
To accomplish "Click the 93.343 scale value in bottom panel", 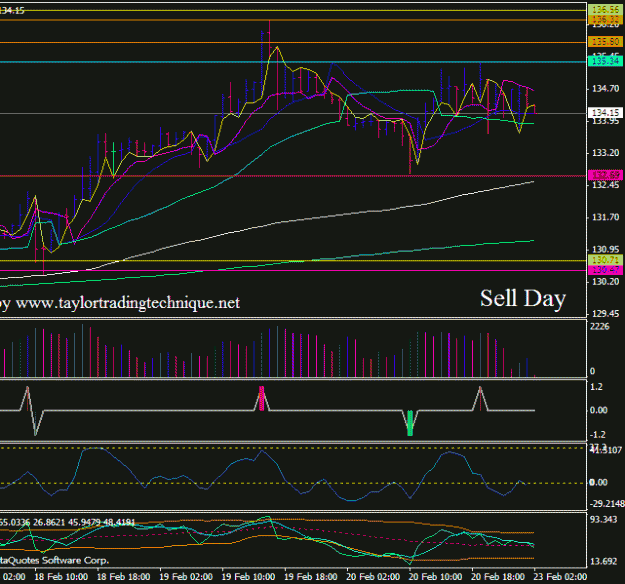I will point(603,520).
